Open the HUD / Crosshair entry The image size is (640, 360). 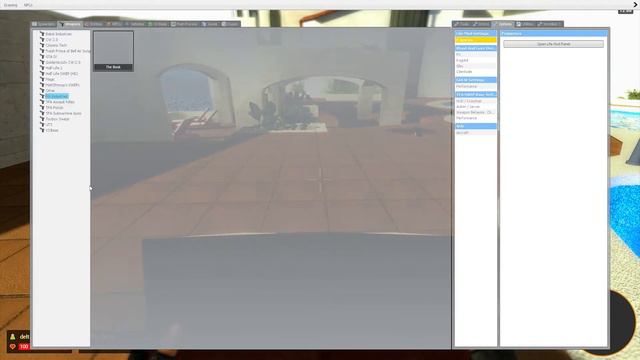point(476,101)
